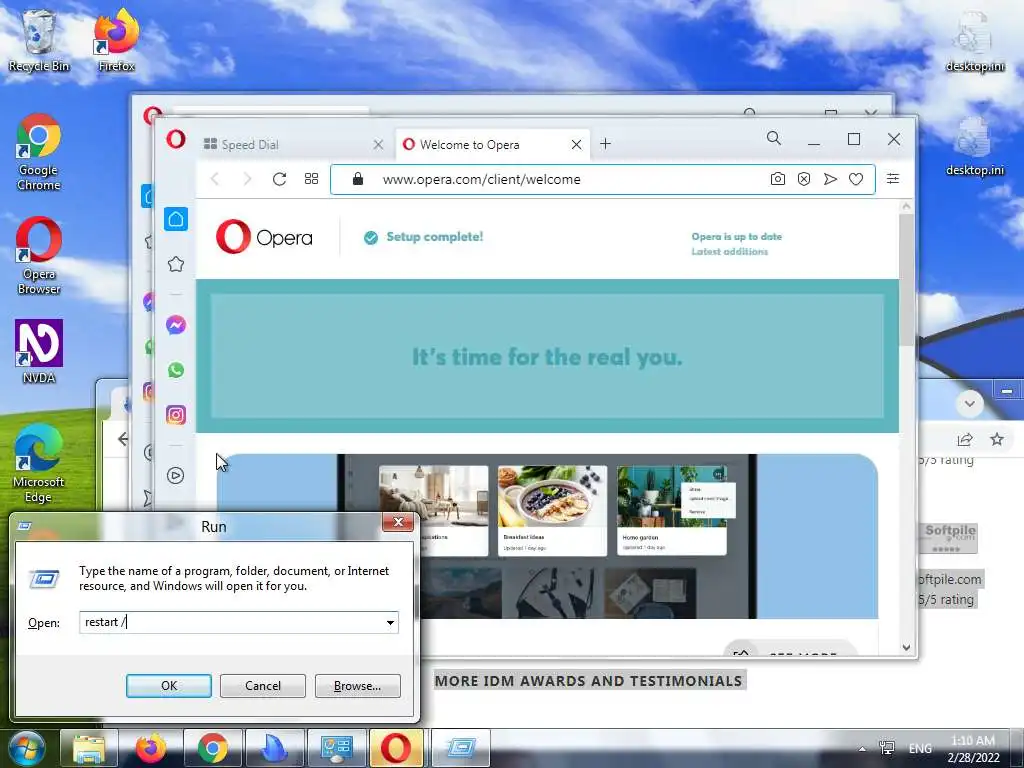Click the Opera address bar URL
Viewport: 1024px width, 768px height.
click(x=481, y=179)
